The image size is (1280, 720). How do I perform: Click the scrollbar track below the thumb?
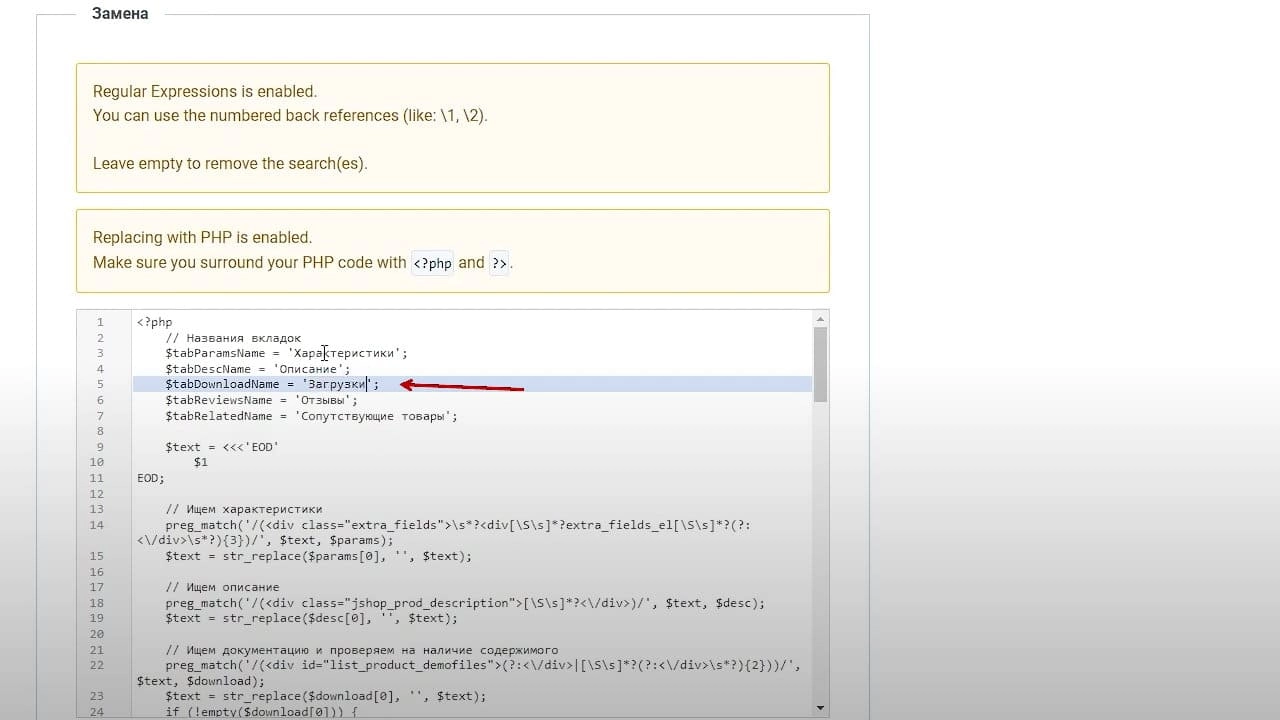(820, 550)
